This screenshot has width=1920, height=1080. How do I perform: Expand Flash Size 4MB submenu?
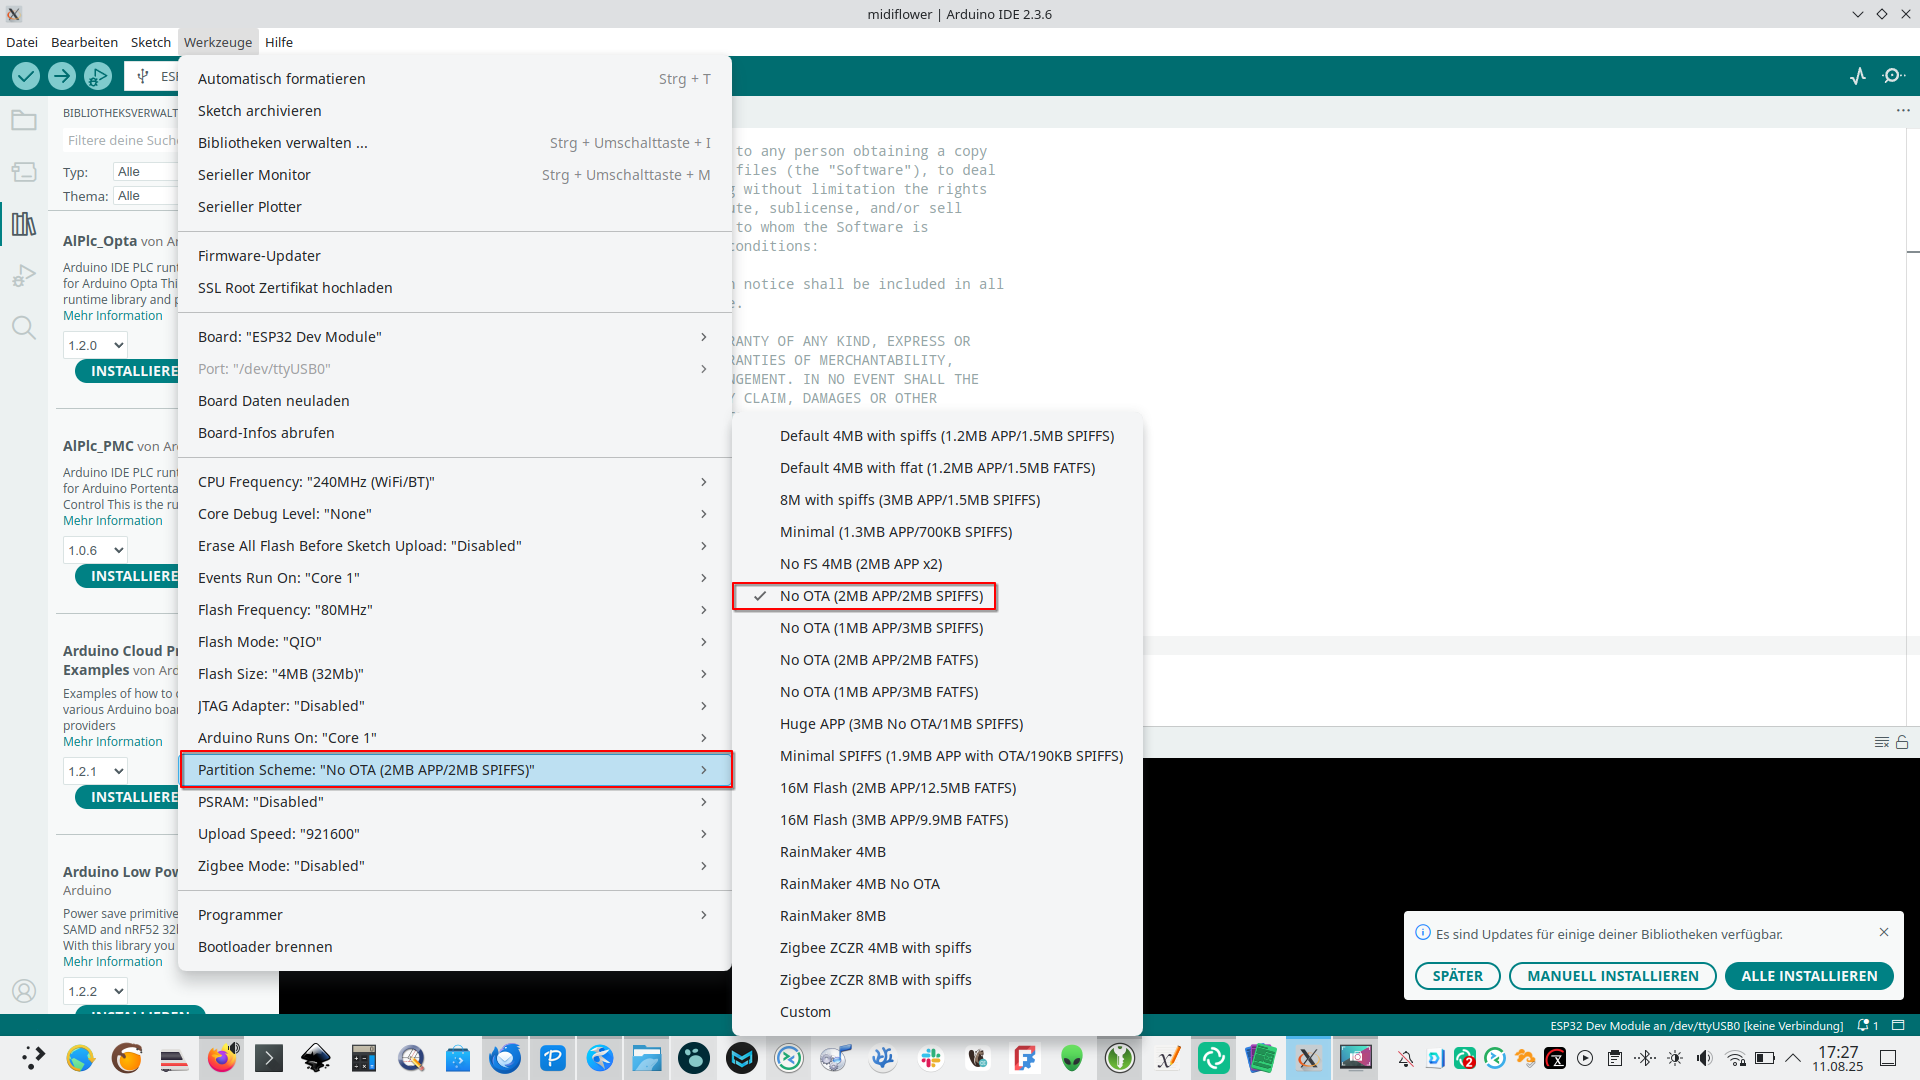tap(455, 674)
